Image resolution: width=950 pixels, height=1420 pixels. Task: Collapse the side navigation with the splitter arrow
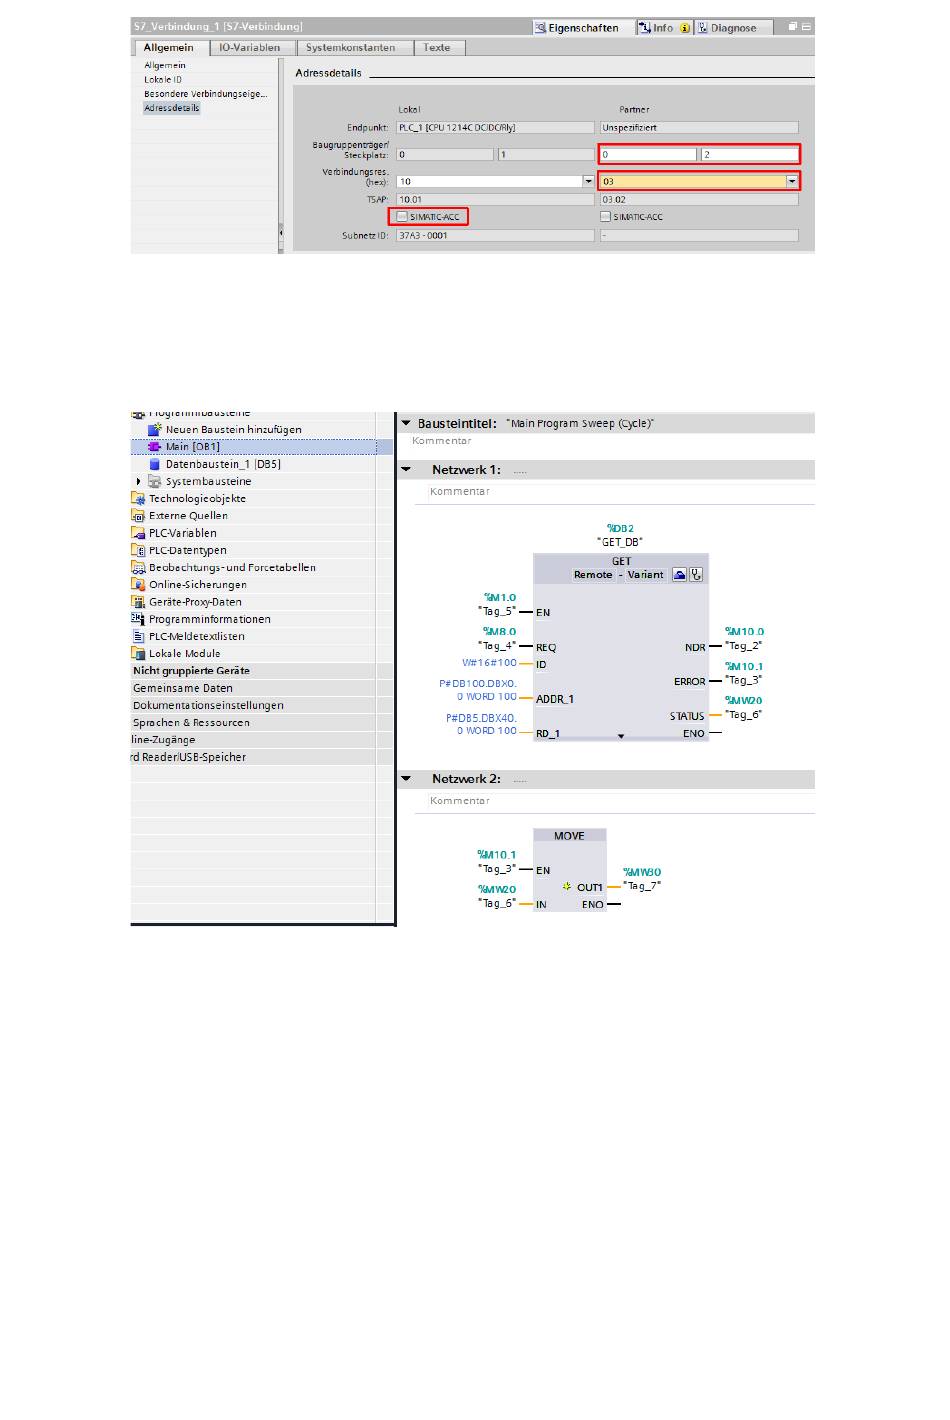pyautogui.click(x=281, y=232)
